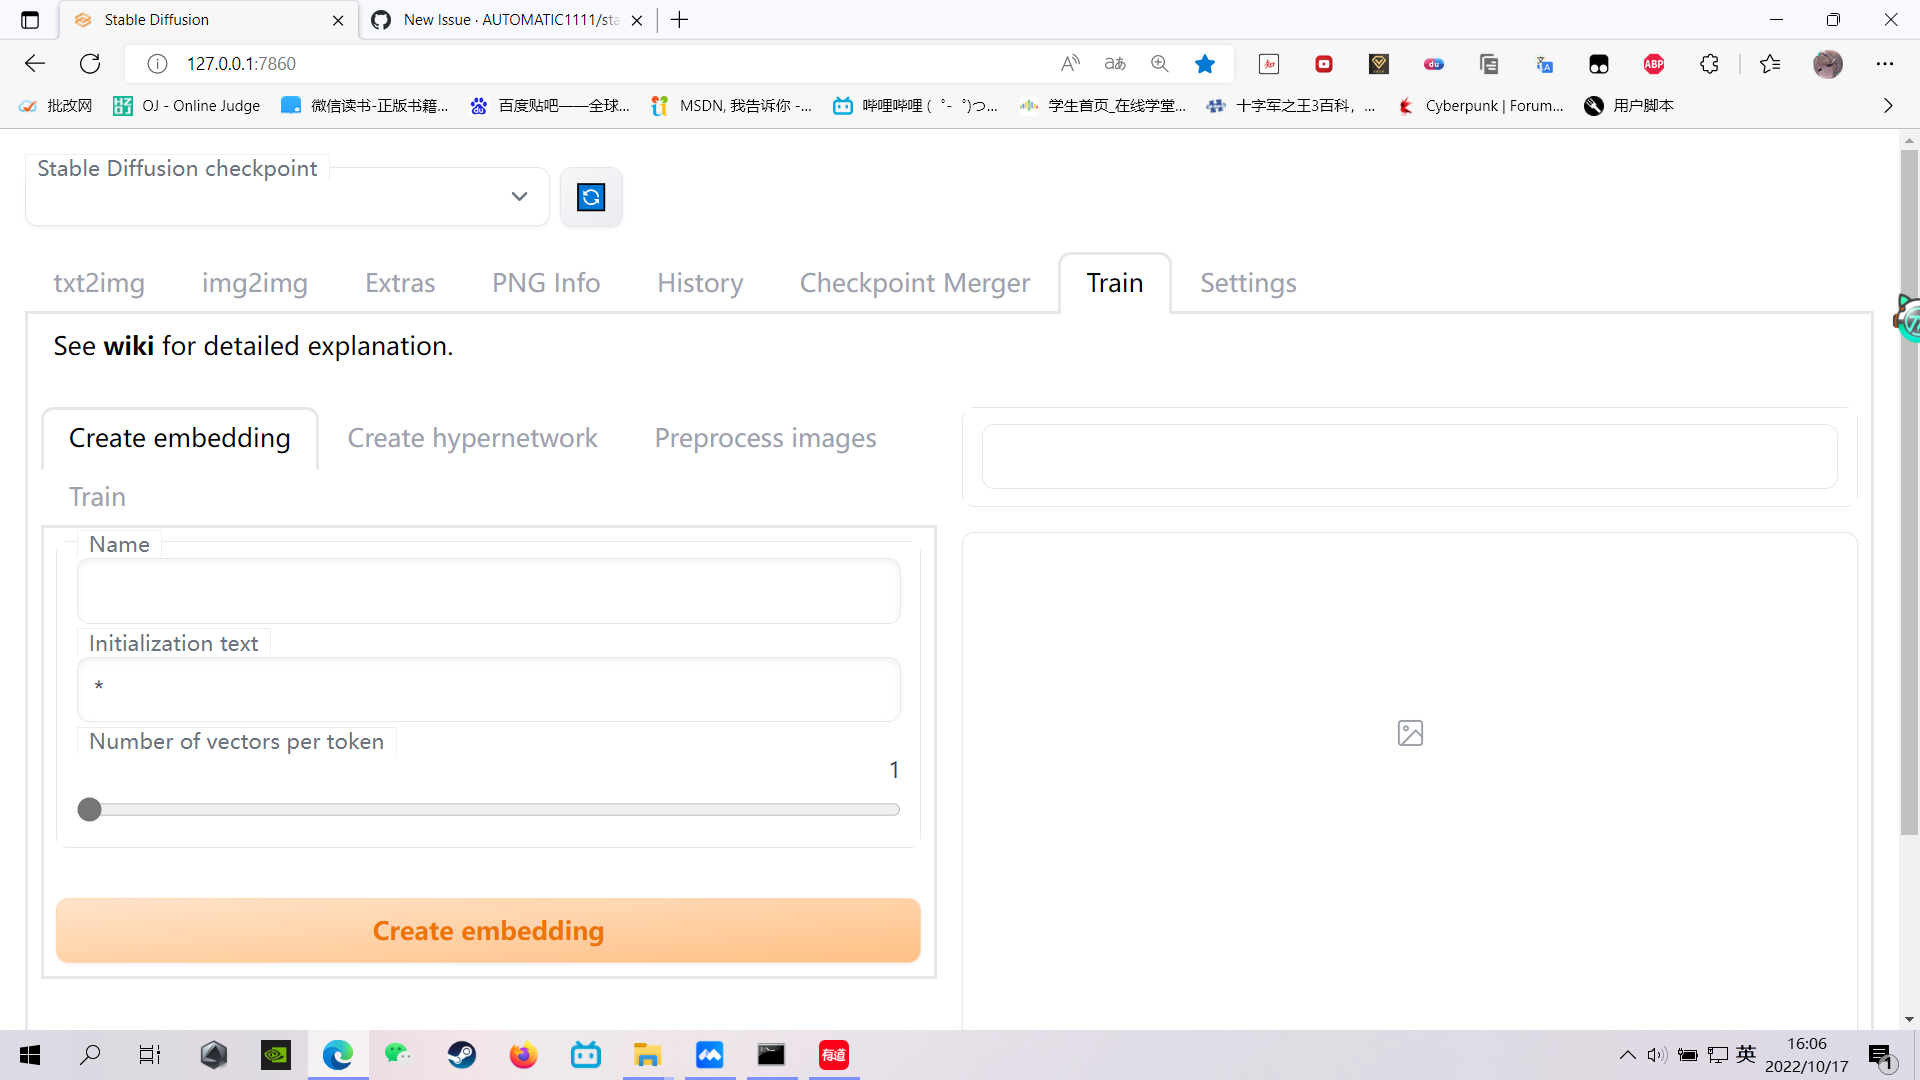Image resolution: width=1920 pixels, height=1080 pixels.
Task: Switch to the Preprocess images tab
Action: tap(765, 437)
